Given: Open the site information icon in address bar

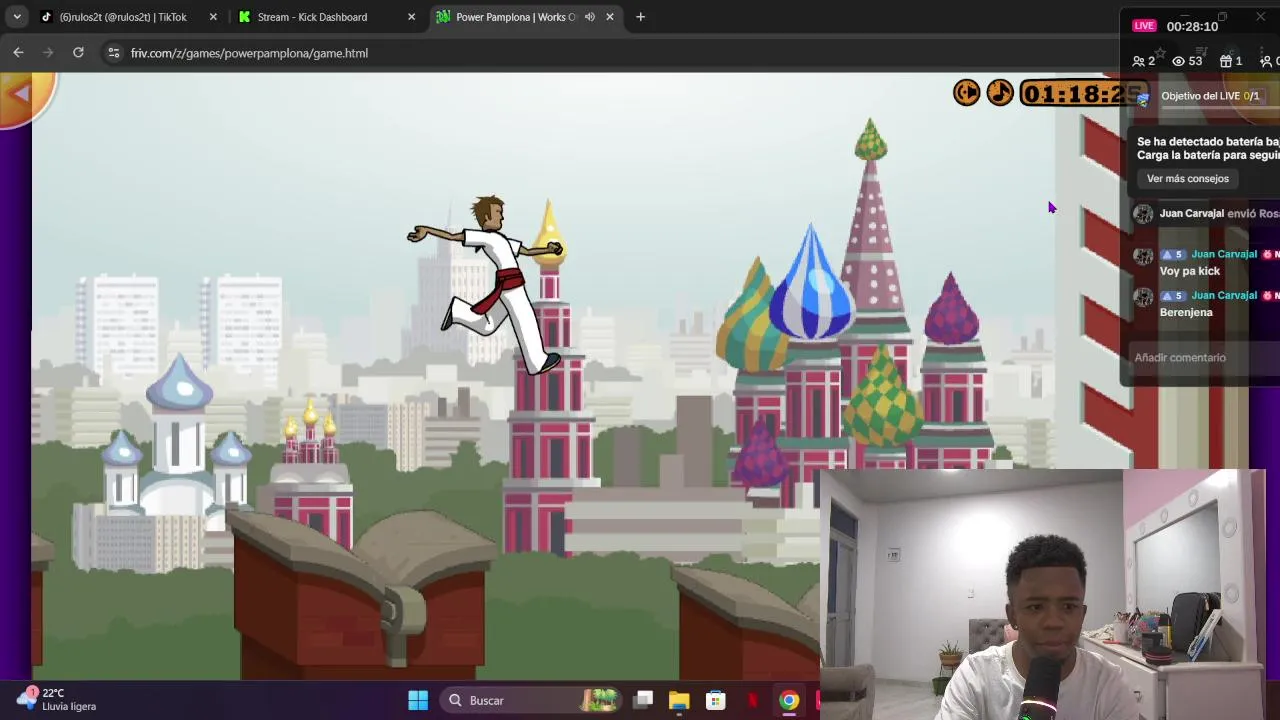Looking at the screenshot, I should [113, 53].
